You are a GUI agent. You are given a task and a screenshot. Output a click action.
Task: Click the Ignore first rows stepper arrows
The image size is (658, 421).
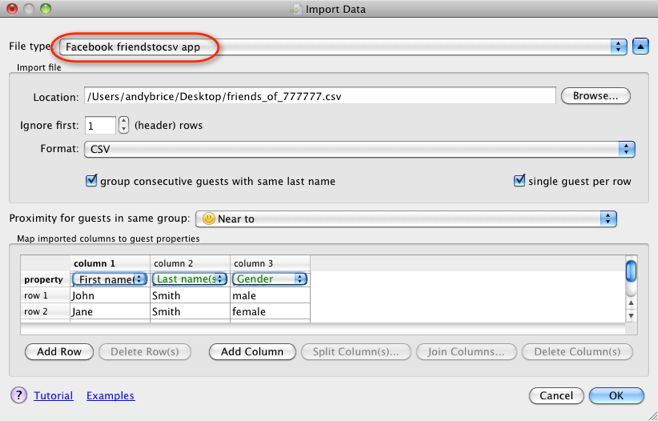pyautogui.click(x=124, y=126)
